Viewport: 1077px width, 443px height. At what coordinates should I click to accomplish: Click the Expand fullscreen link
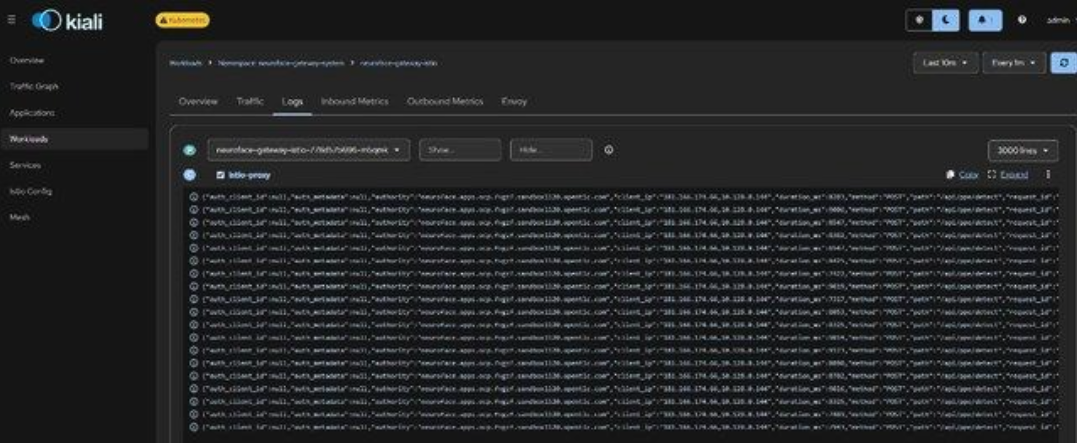[1008, 175]
